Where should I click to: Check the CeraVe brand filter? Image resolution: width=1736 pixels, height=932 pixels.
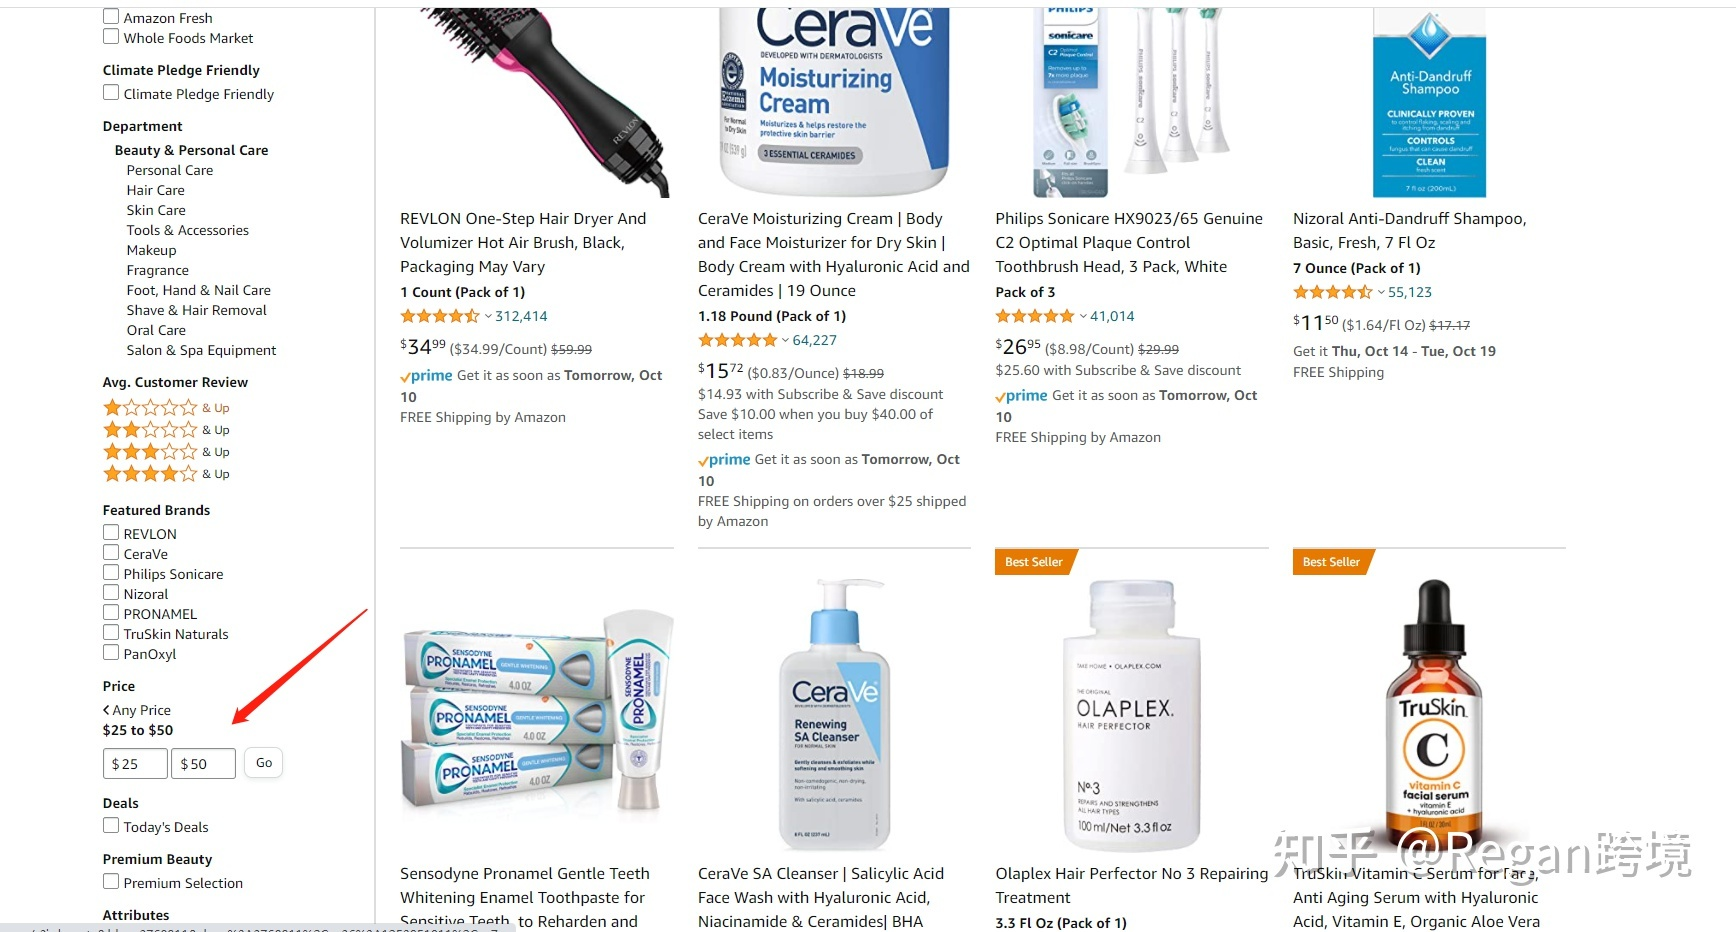pos(111,553)
